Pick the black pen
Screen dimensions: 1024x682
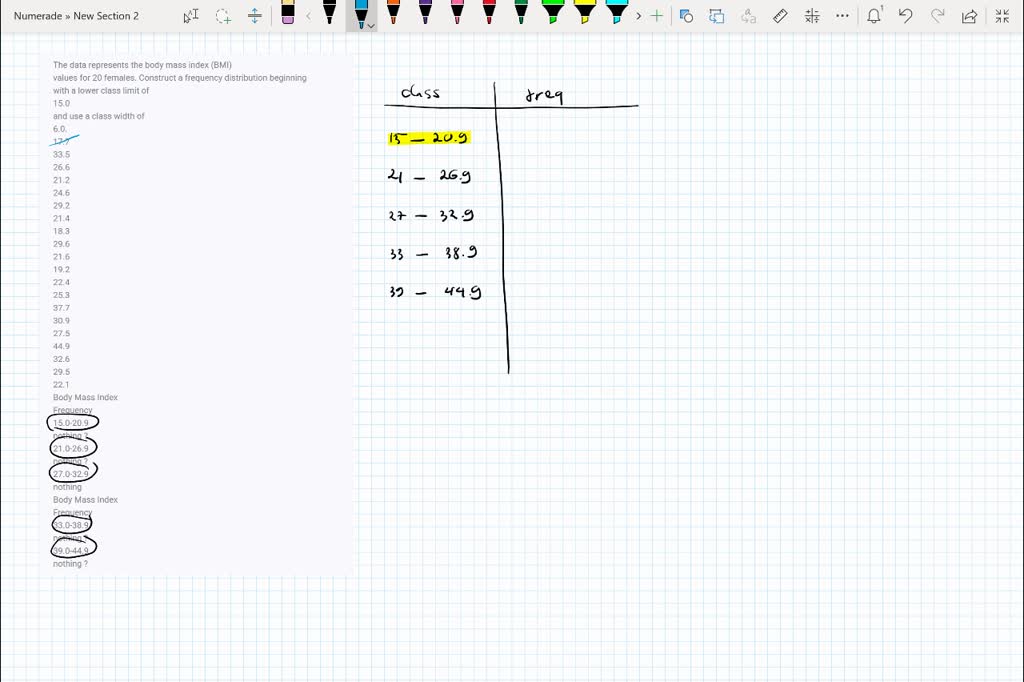click(329, 15)
